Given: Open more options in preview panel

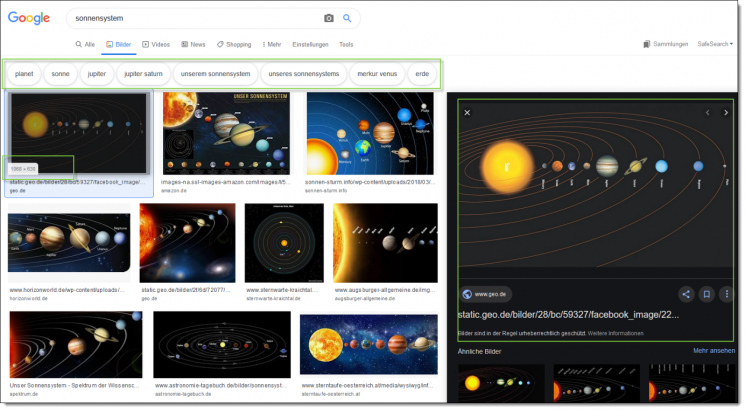Looking at the screenshot, I should pyautogui.click(x=726, y=294).
